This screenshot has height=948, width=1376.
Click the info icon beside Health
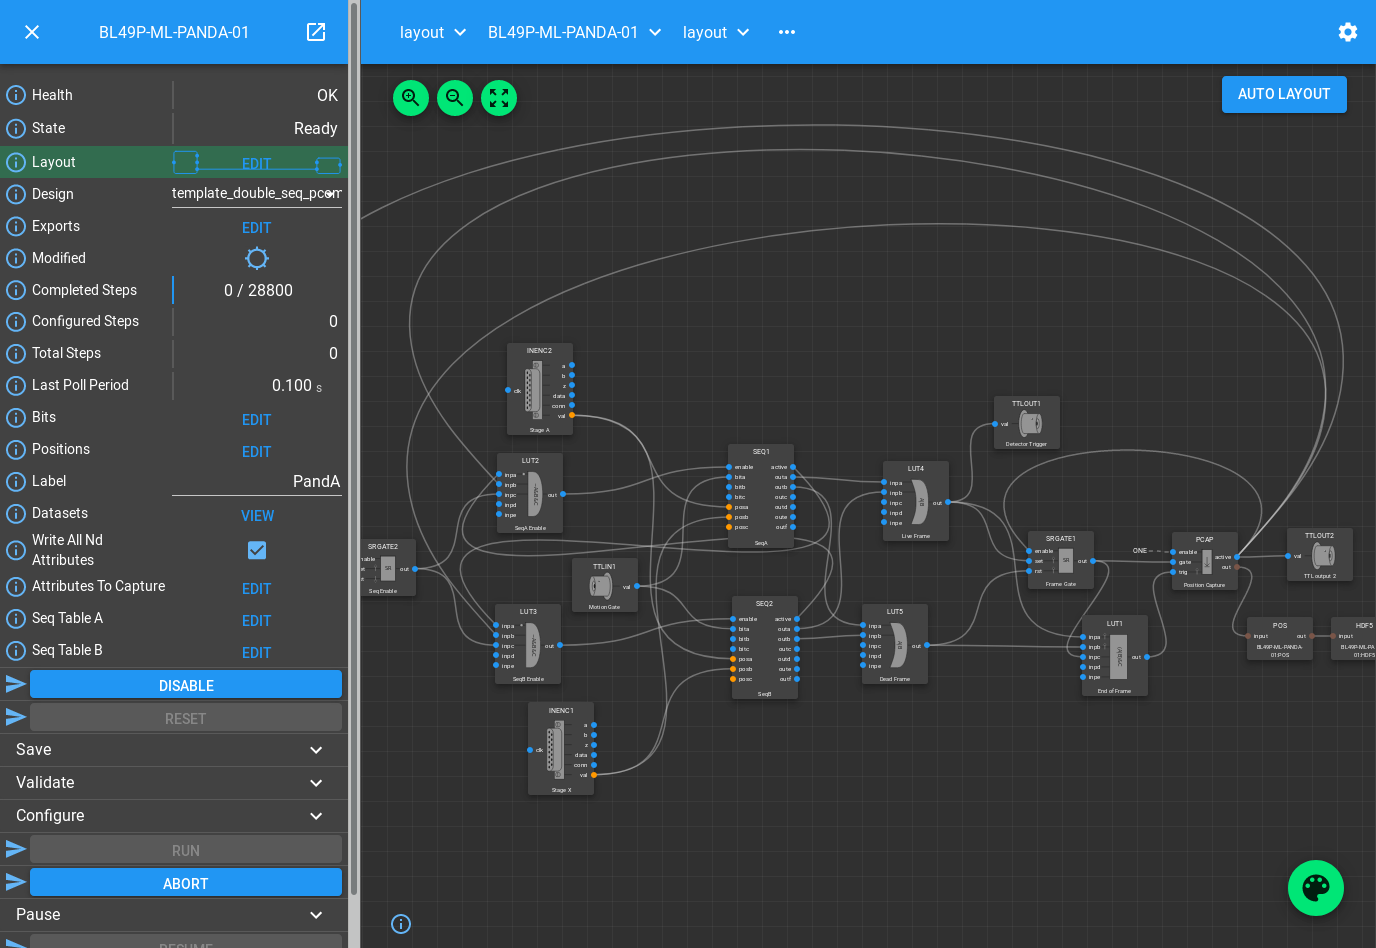16,95
